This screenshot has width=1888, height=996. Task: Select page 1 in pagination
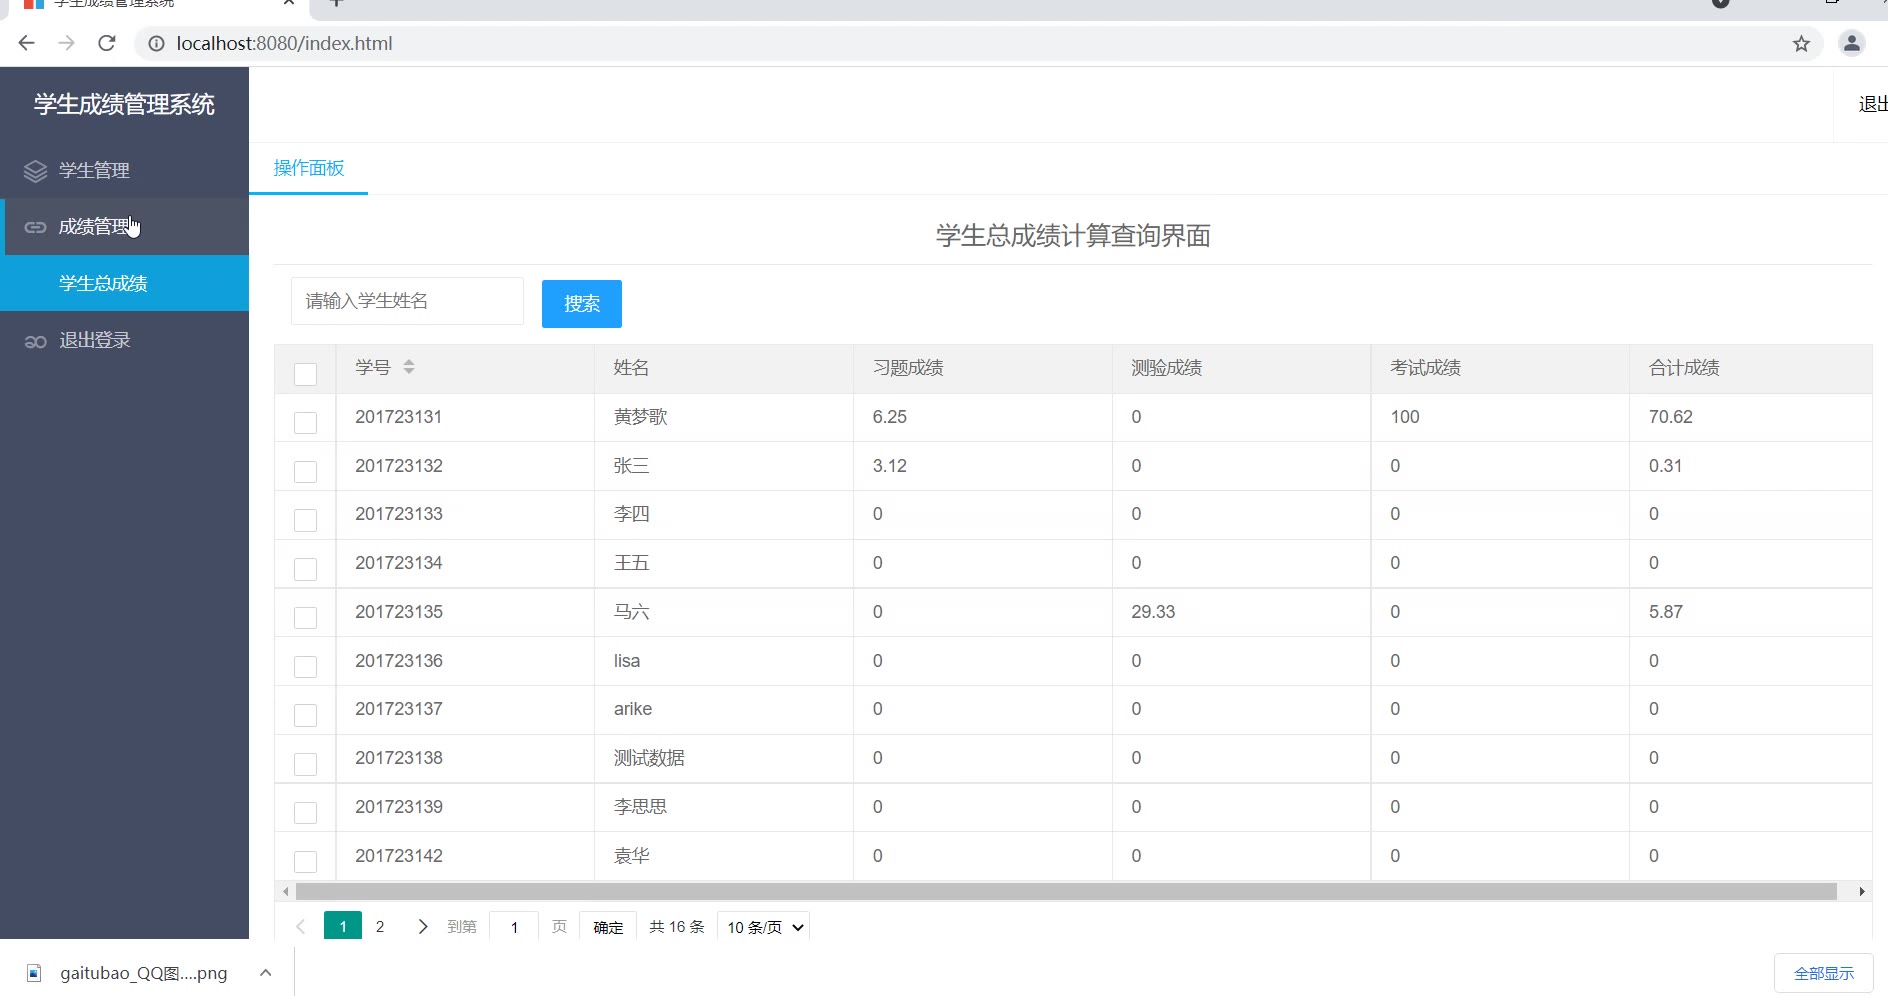coord(343,926)
